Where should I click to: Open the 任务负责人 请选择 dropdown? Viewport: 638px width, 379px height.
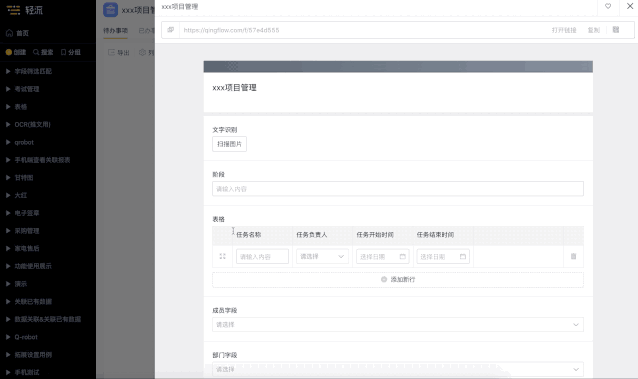pos(322,256)
